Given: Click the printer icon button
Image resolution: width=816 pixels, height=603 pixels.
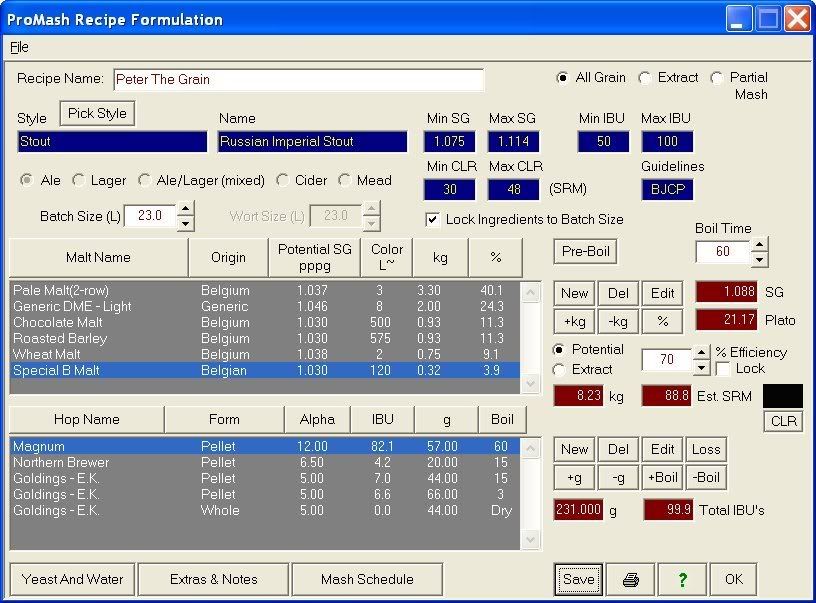Looking at the screenshot, I should pos(631,579).
